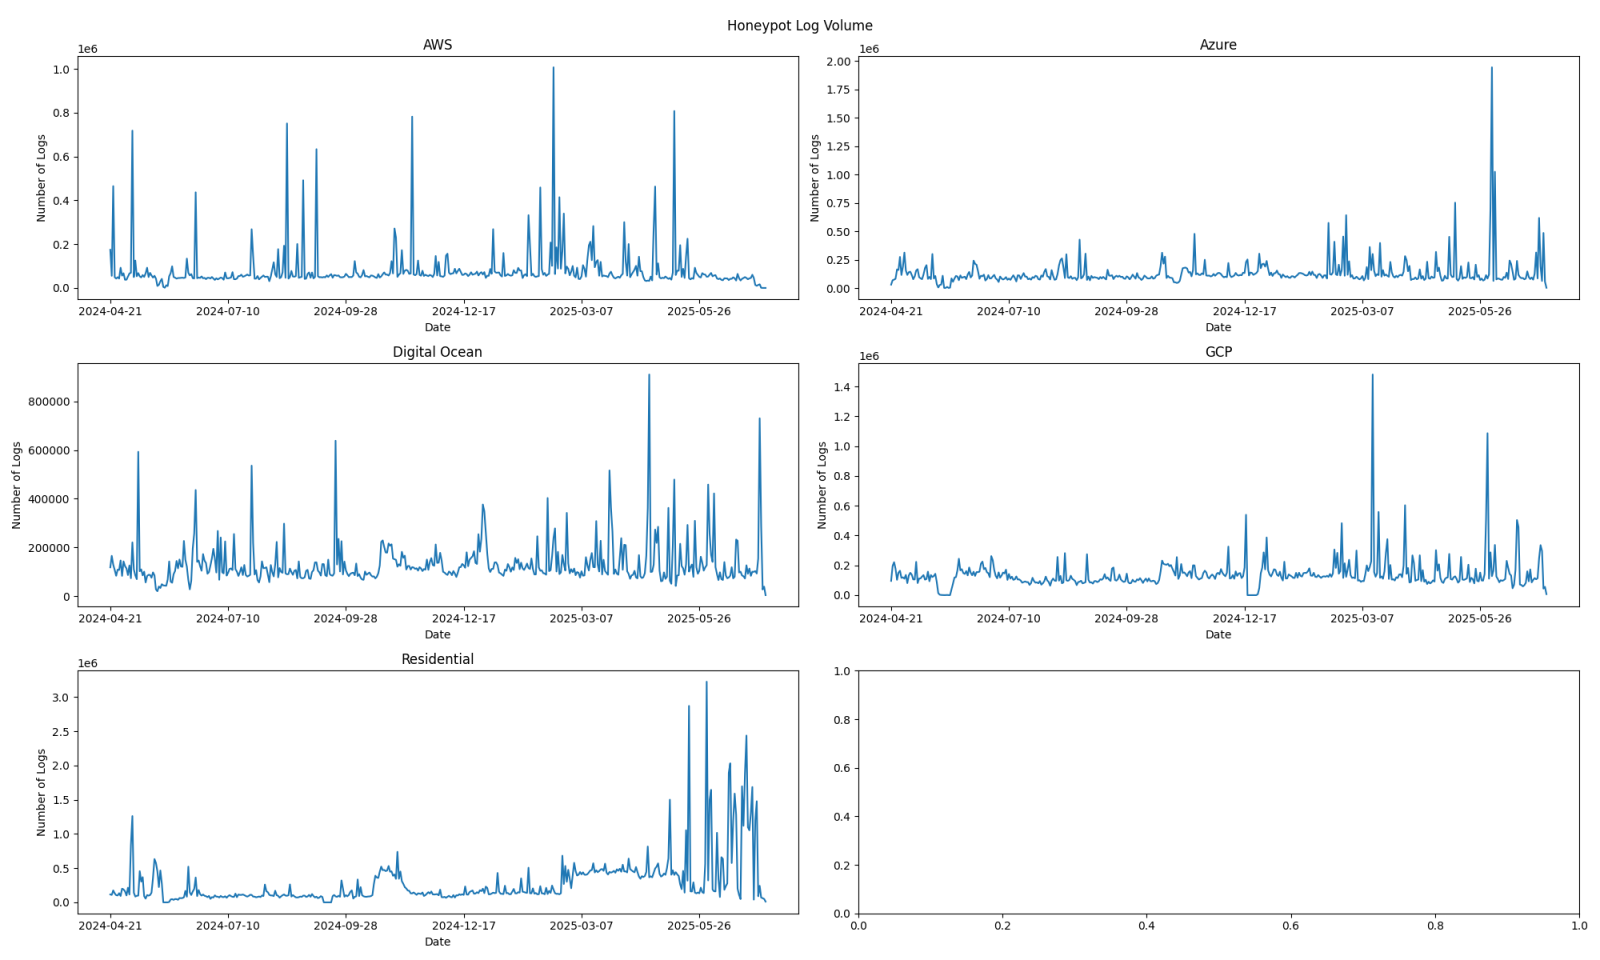
Task: Click the 2025-05-26 tick on Residential plot
Action: (x=699, y=925)
